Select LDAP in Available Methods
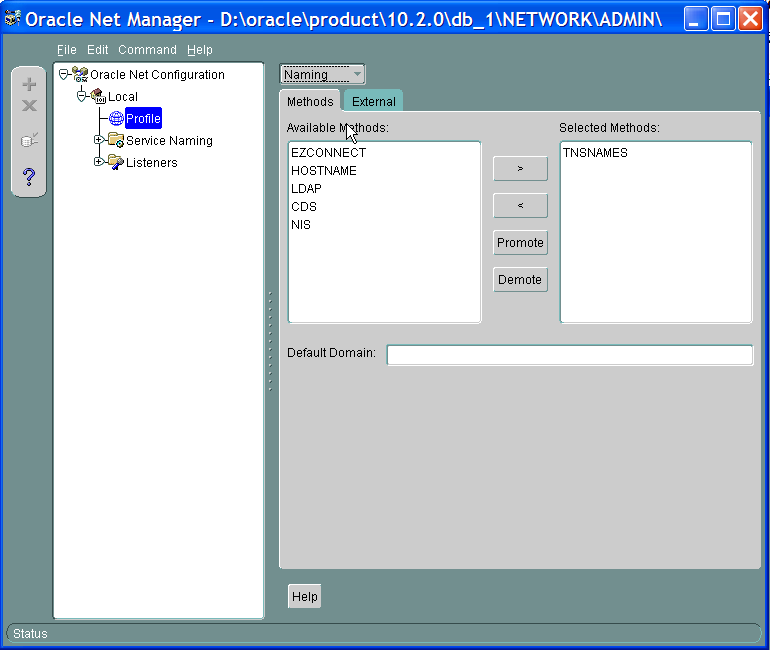The width and height of the screenshot is (770, 650). [x=306, y=189]
